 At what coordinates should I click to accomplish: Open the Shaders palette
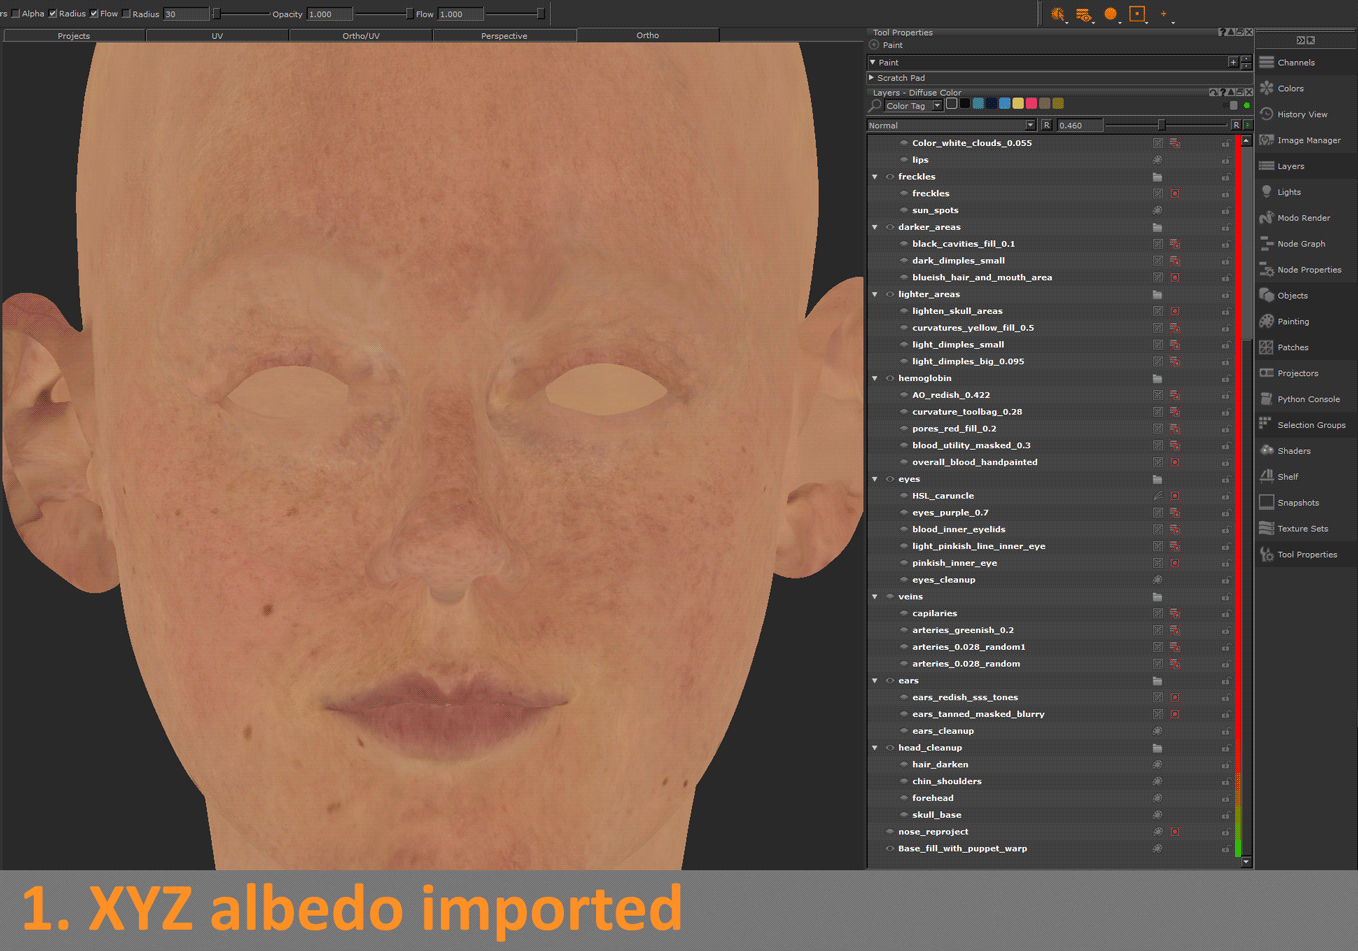pos(1293,451)
